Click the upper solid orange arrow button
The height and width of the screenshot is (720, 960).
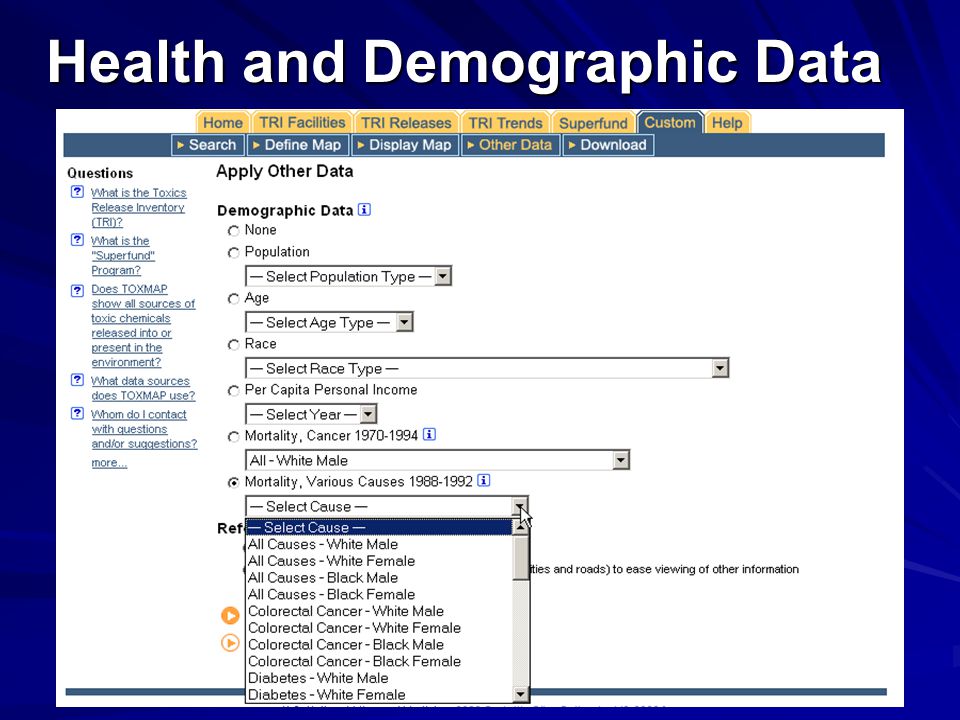230,615
